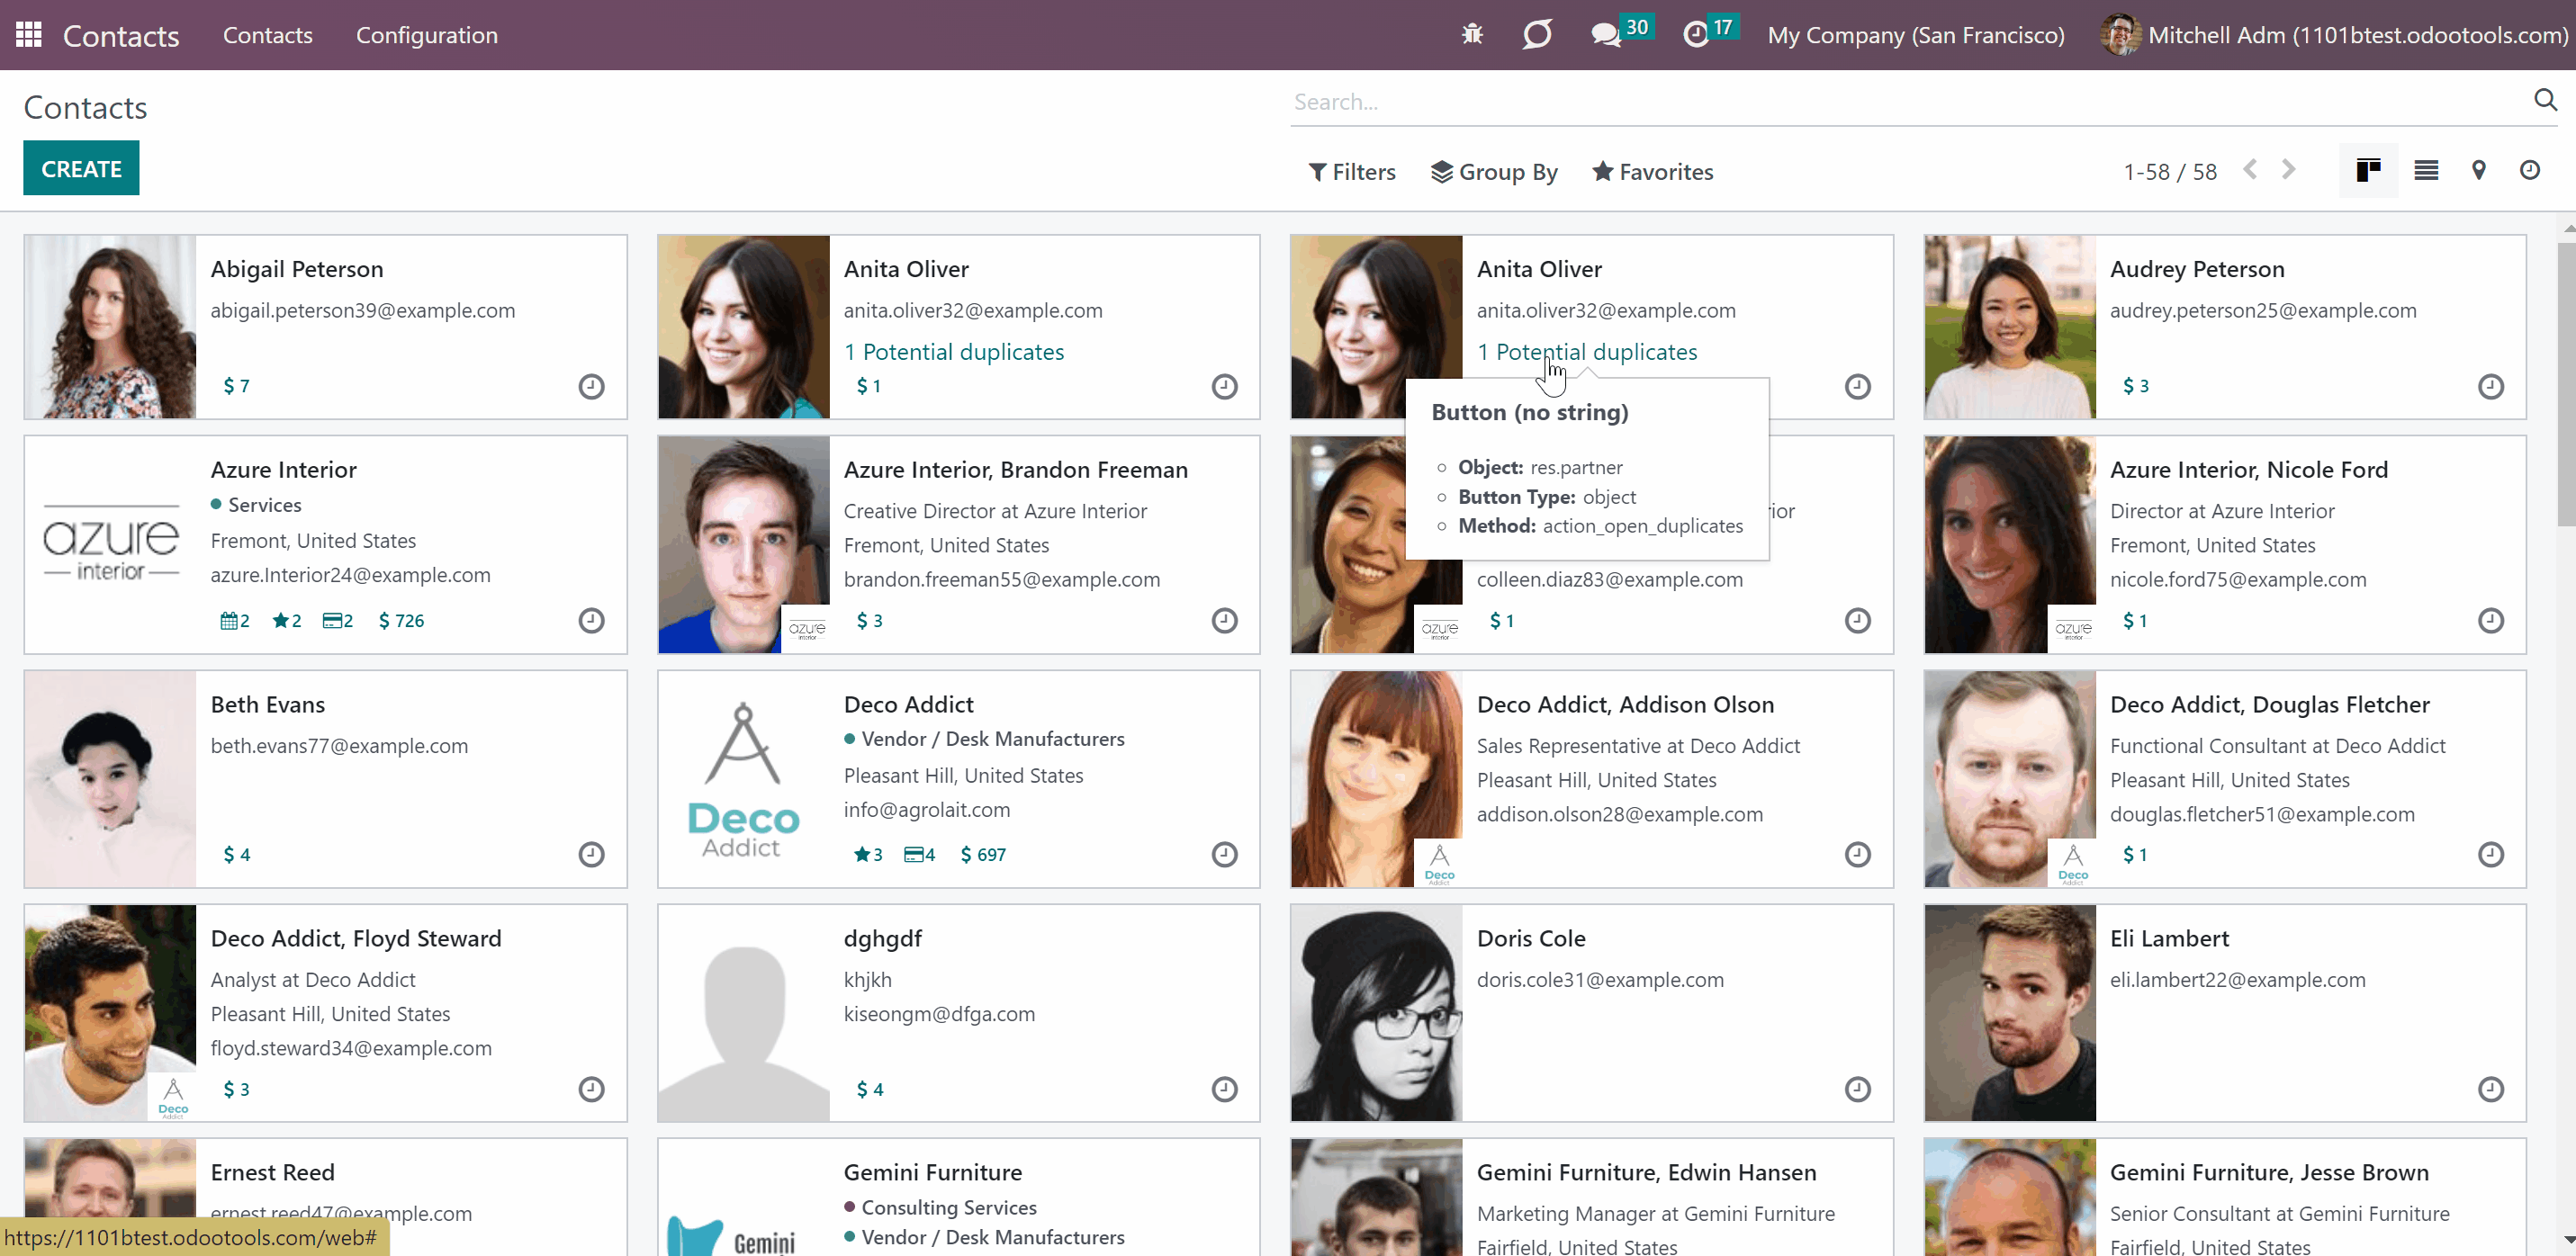Click Azure Interior meetings calendar count
This screenshot has height=1256, width=2576.
point(235,621)
